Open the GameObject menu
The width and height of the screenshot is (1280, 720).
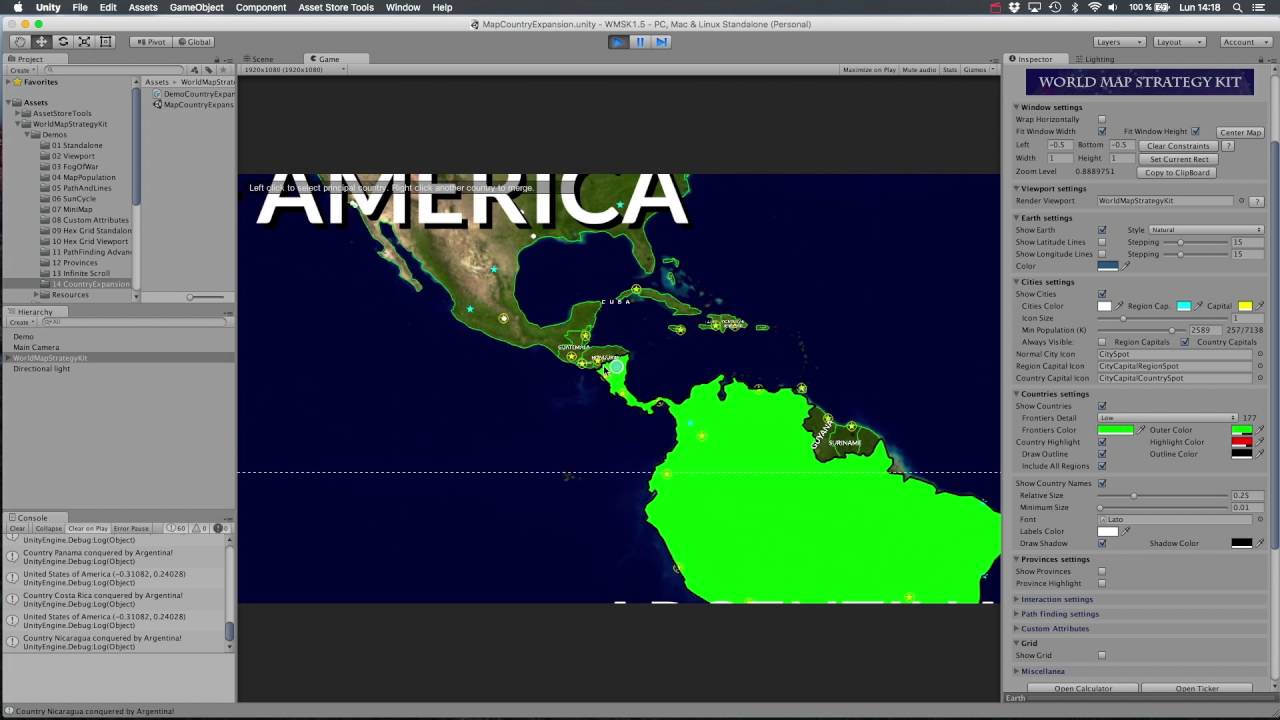click(x=196, y=7)
